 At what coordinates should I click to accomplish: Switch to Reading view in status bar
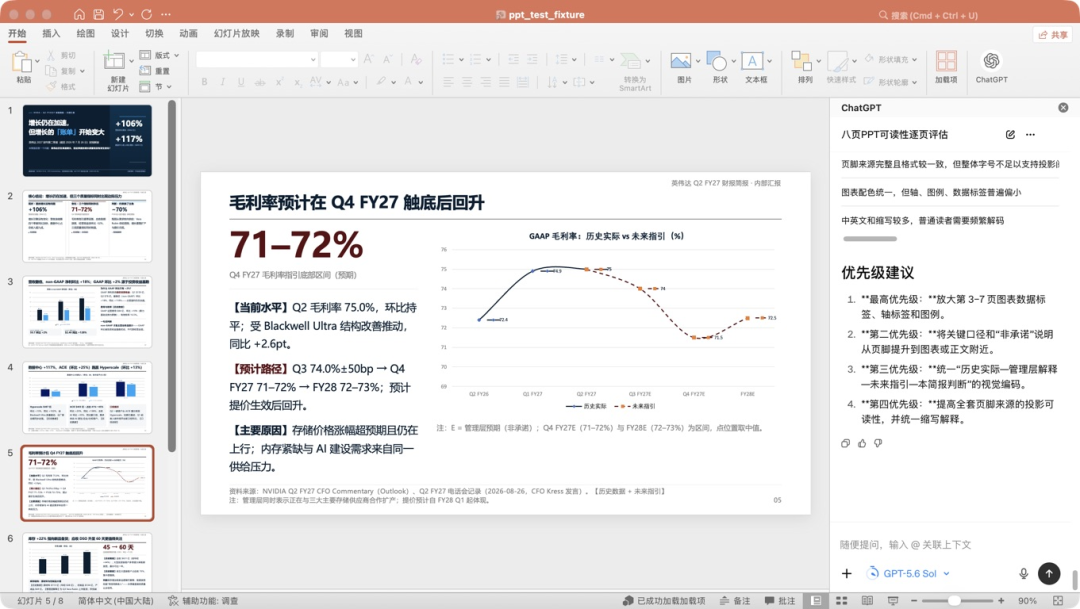click(867, 601)
